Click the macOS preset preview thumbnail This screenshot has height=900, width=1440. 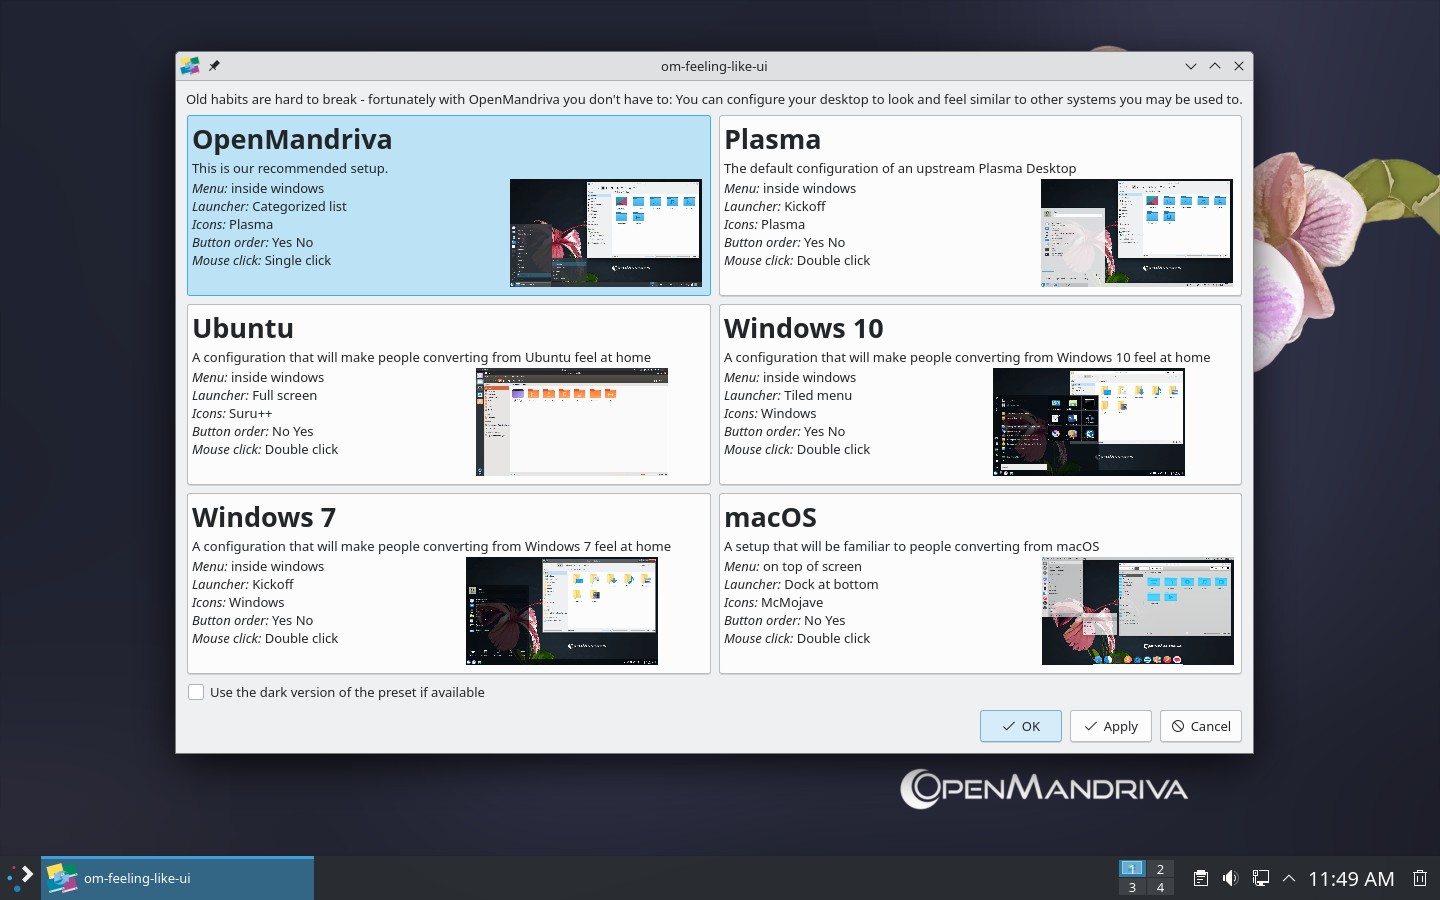[1137, 611]
